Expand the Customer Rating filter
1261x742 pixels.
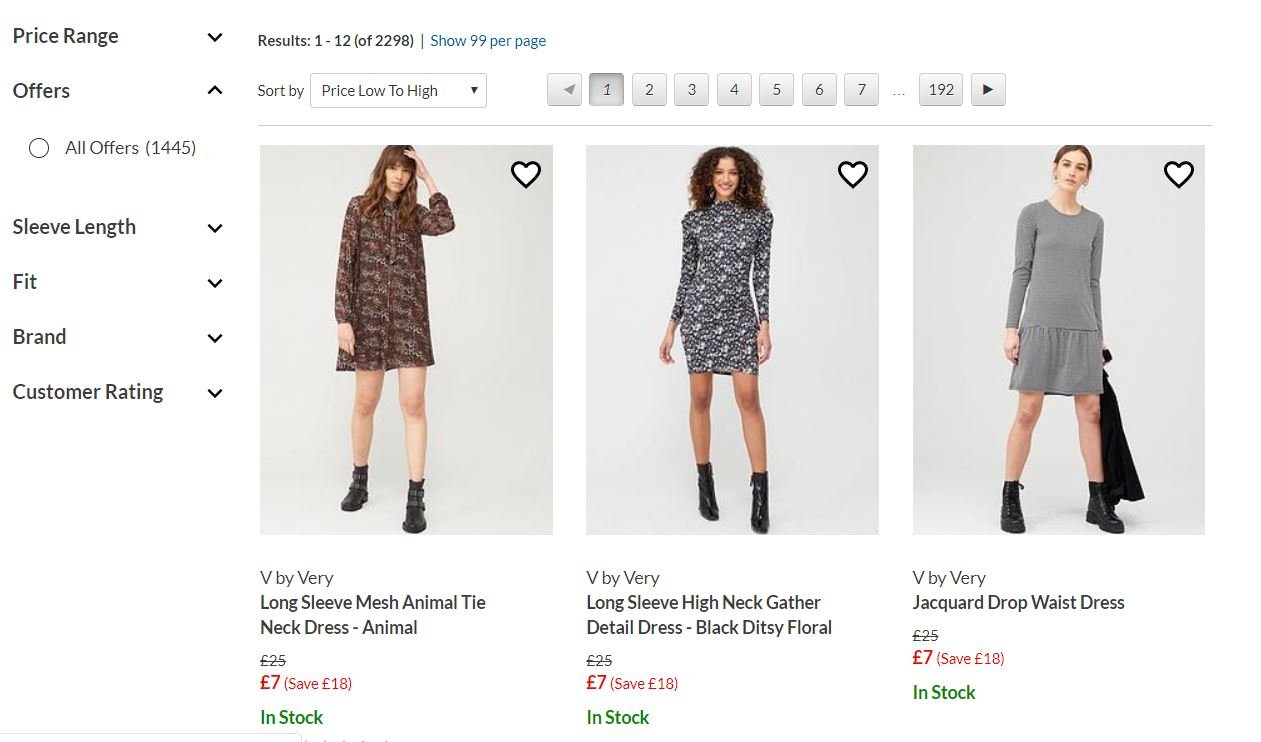214,393
